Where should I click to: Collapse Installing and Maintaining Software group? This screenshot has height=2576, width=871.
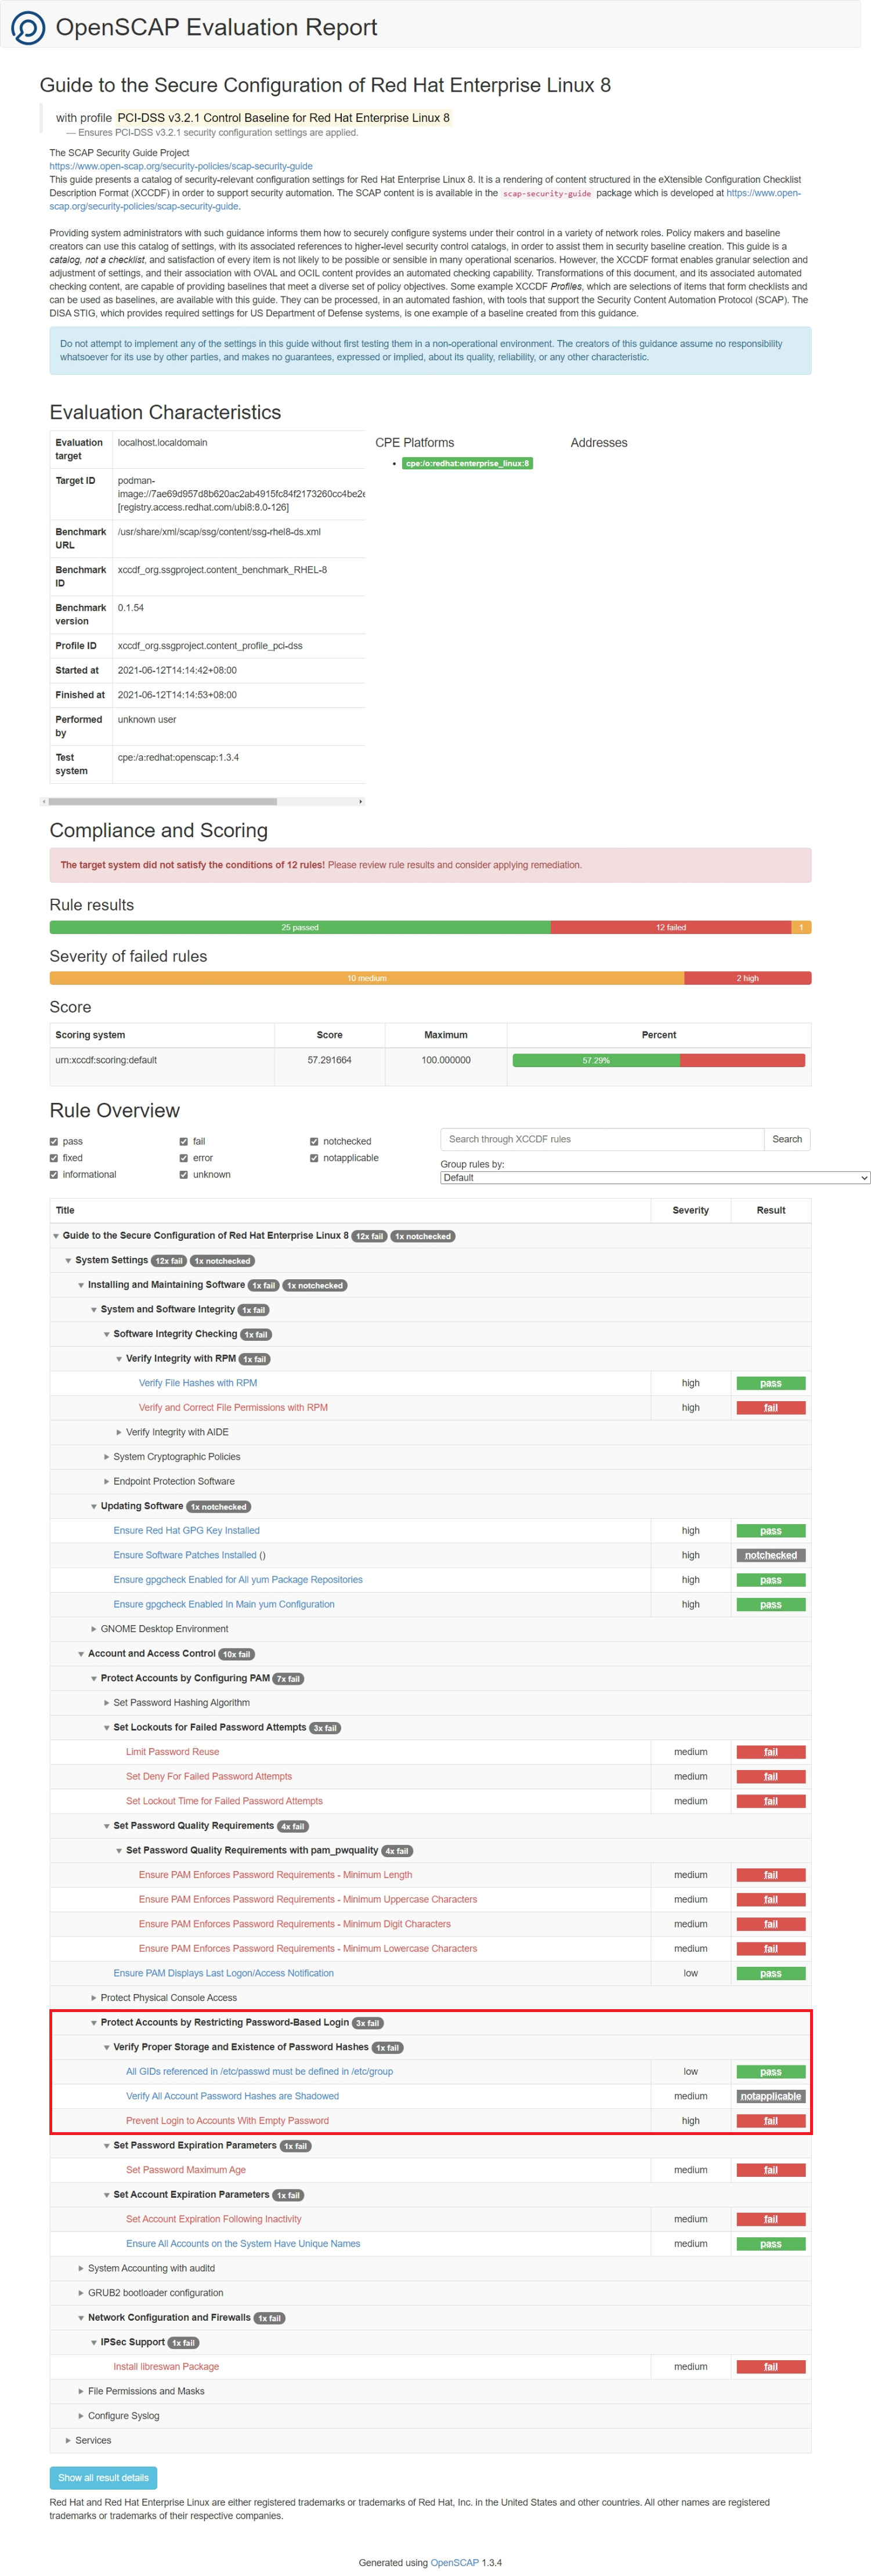pyautogui.click(x=81, y=1285)
